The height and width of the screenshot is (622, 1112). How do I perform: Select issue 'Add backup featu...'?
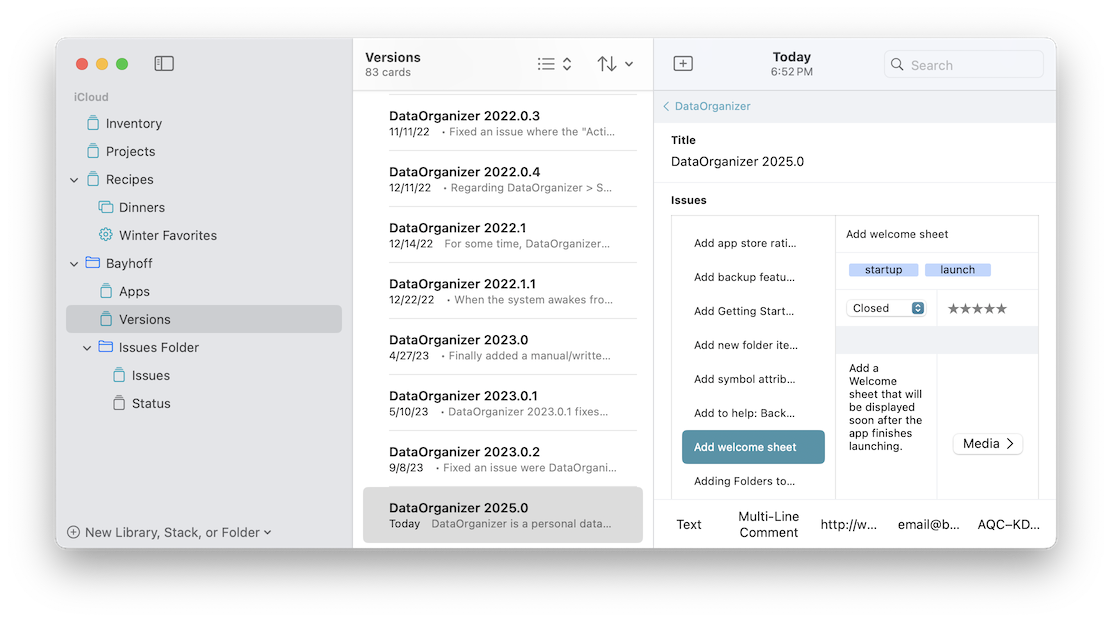coord(753,277)
